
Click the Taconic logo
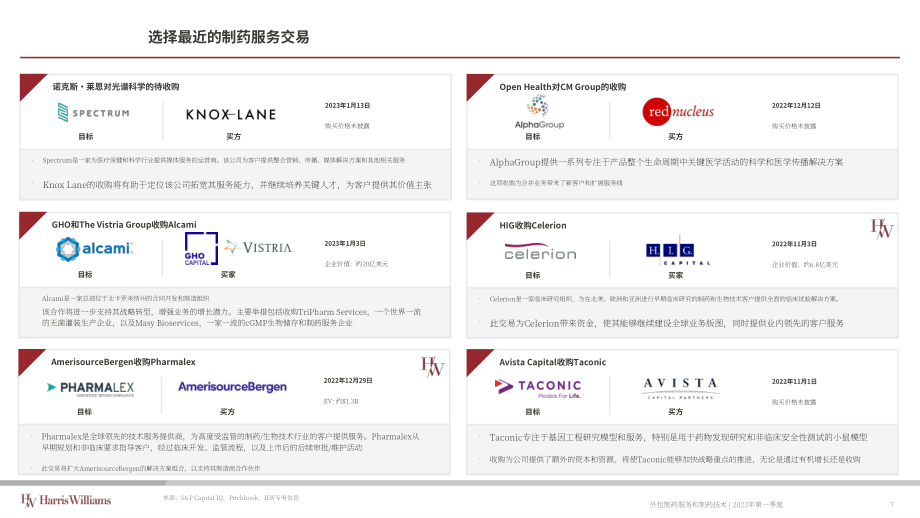[537, 388]
